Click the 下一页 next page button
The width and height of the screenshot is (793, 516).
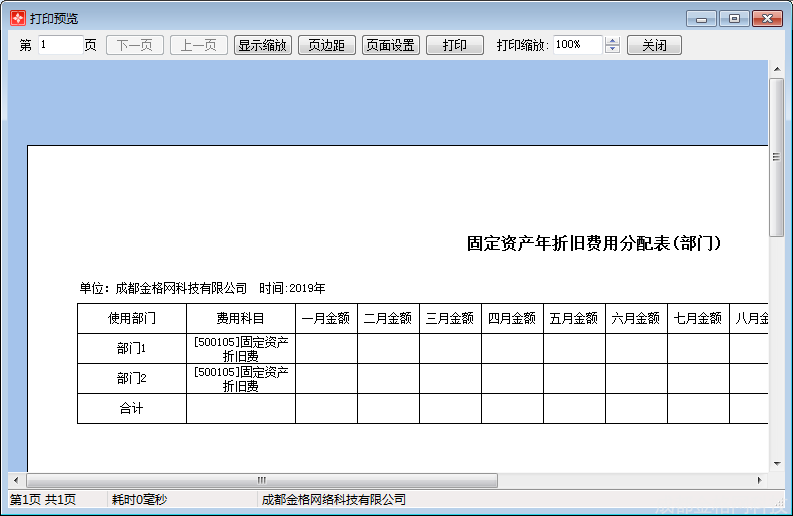[135, 45]
